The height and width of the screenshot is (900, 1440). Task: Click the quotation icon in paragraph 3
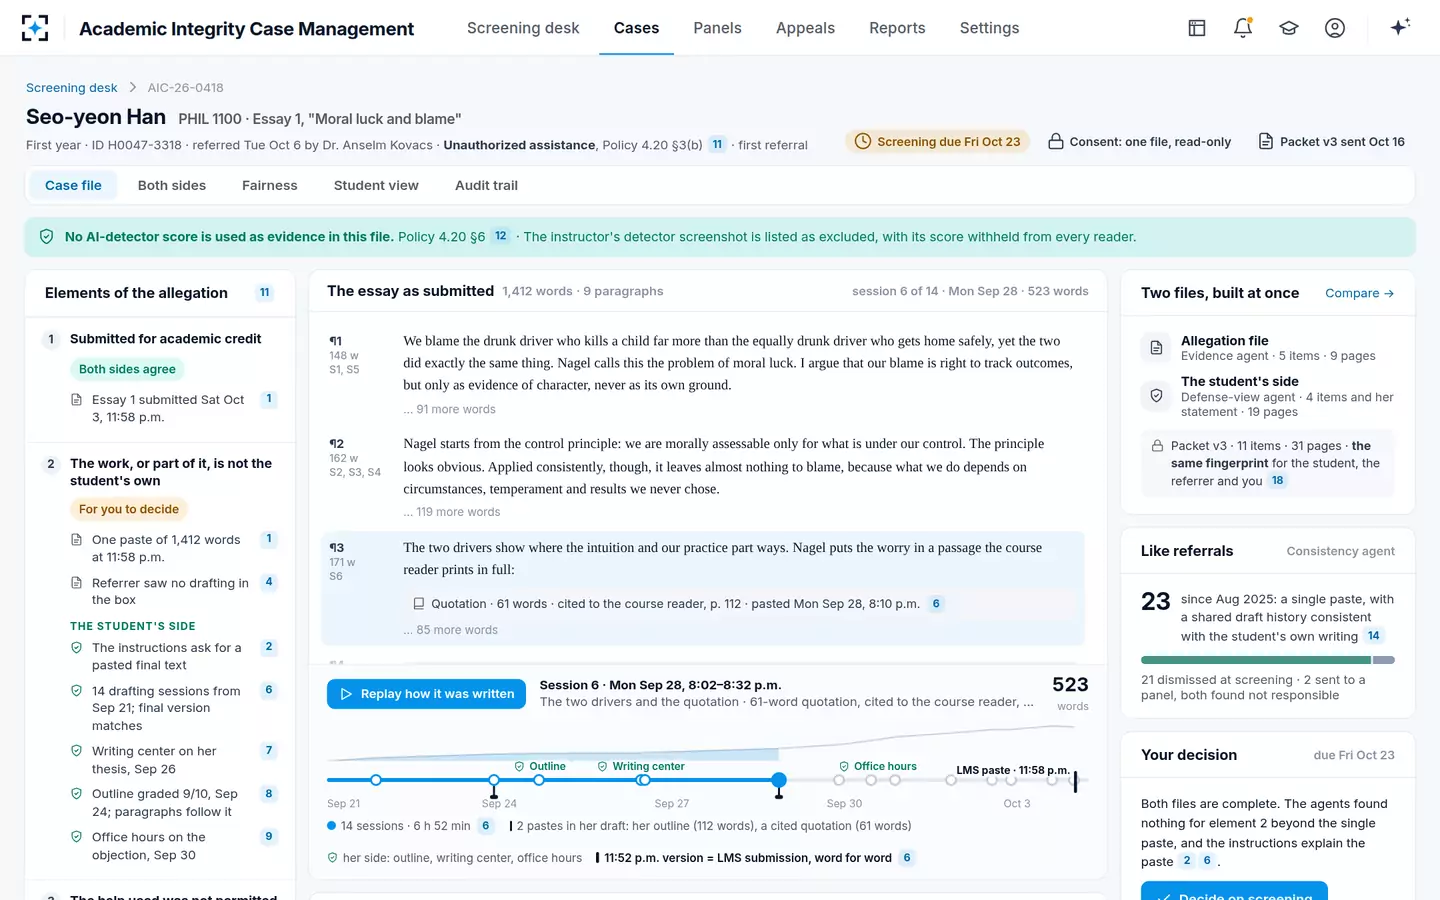pos(419,604)
